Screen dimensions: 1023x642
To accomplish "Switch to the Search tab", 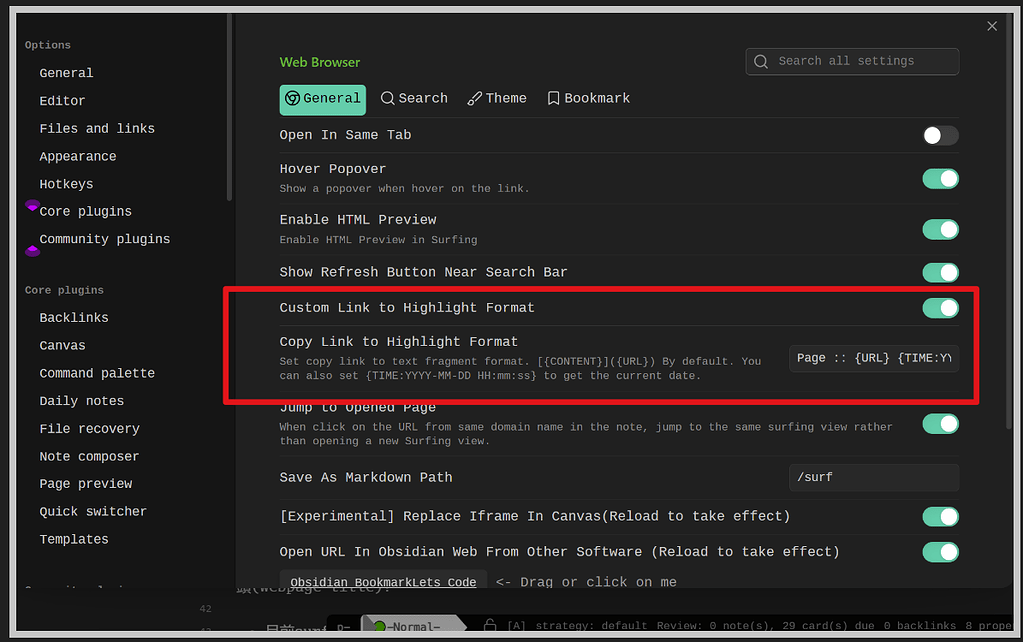I will coord(414,99).
